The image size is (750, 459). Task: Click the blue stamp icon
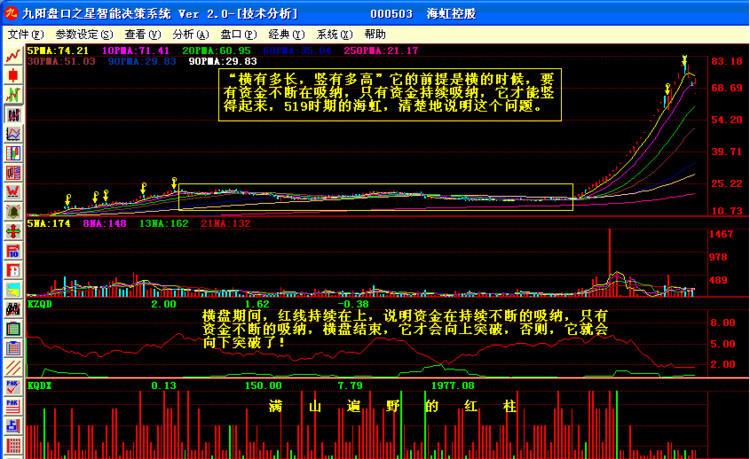point(13,426)
